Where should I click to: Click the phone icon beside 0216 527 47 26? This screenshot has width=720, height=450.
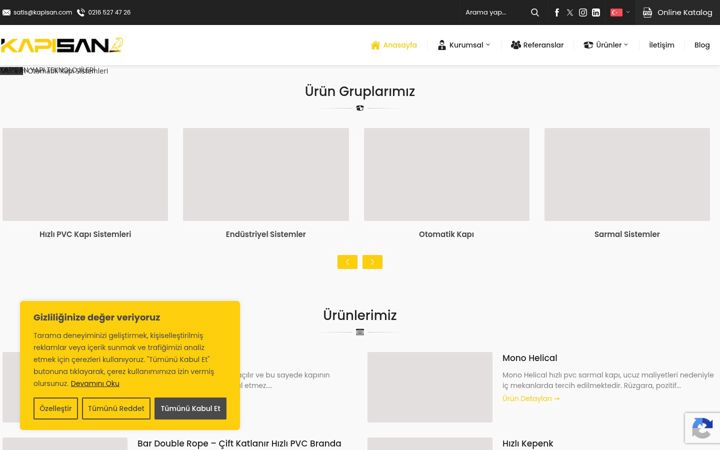[x=81, y=12]
